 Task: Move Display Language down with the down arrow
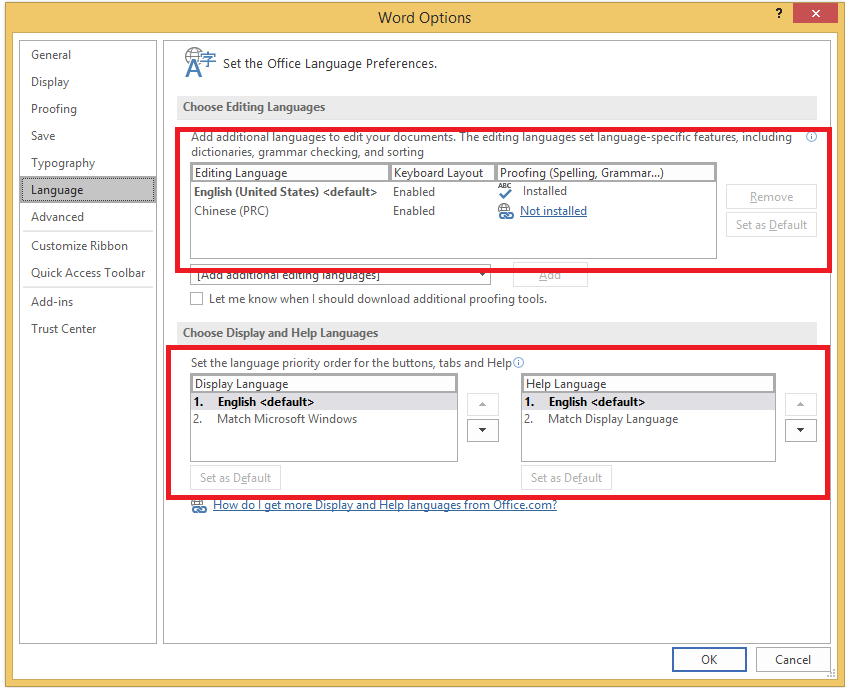coord(482,430)
